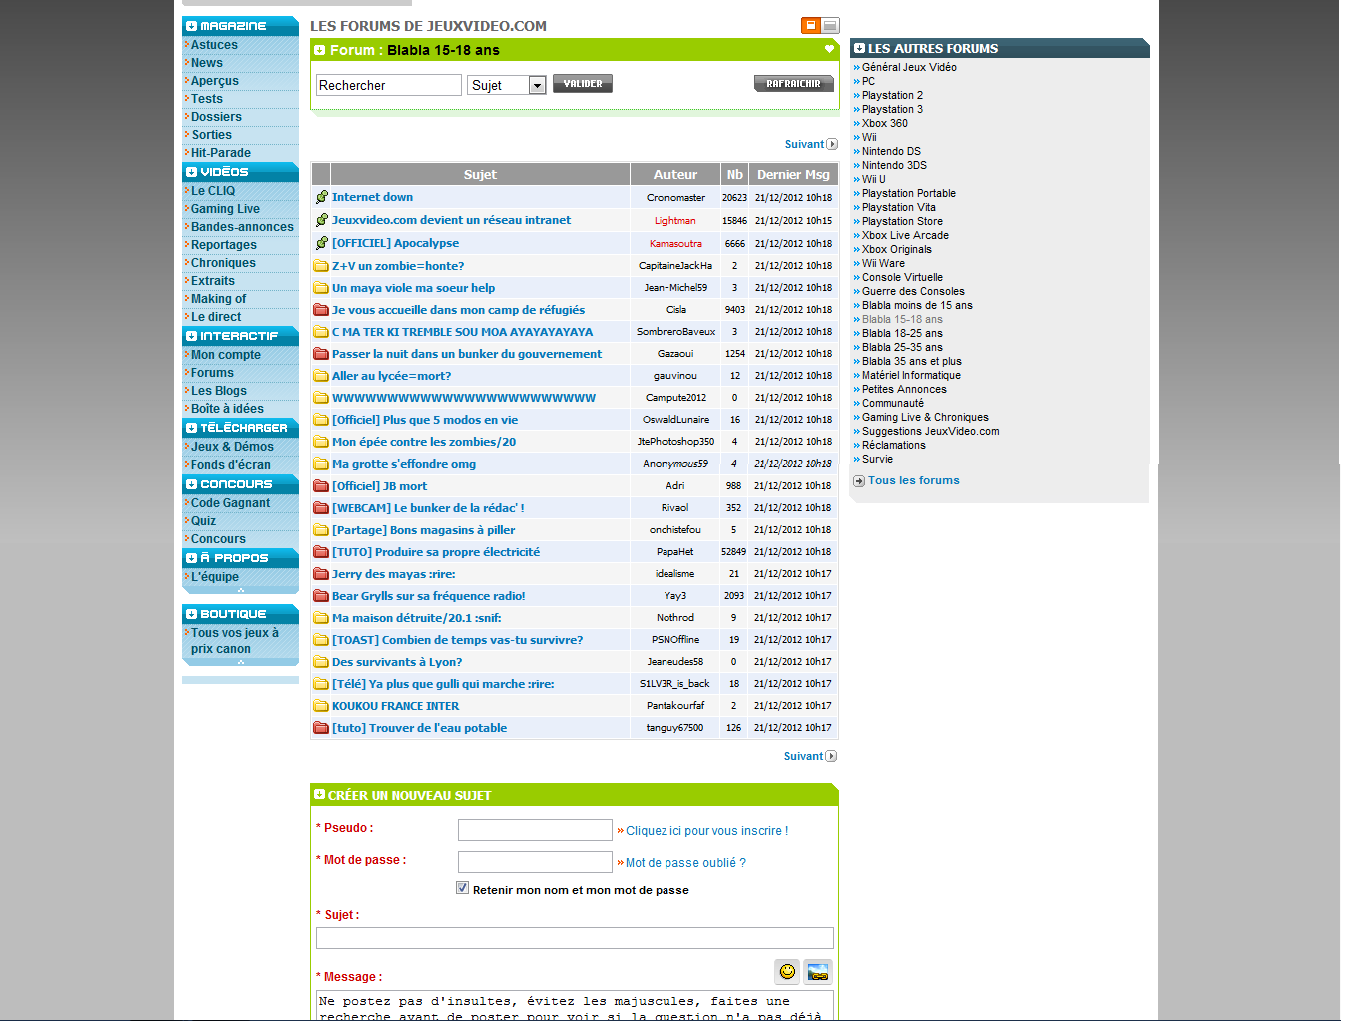1350x1022 pixels.
Task: Open Tous vos jeux à prix canon link
Action: coord(235,641)
